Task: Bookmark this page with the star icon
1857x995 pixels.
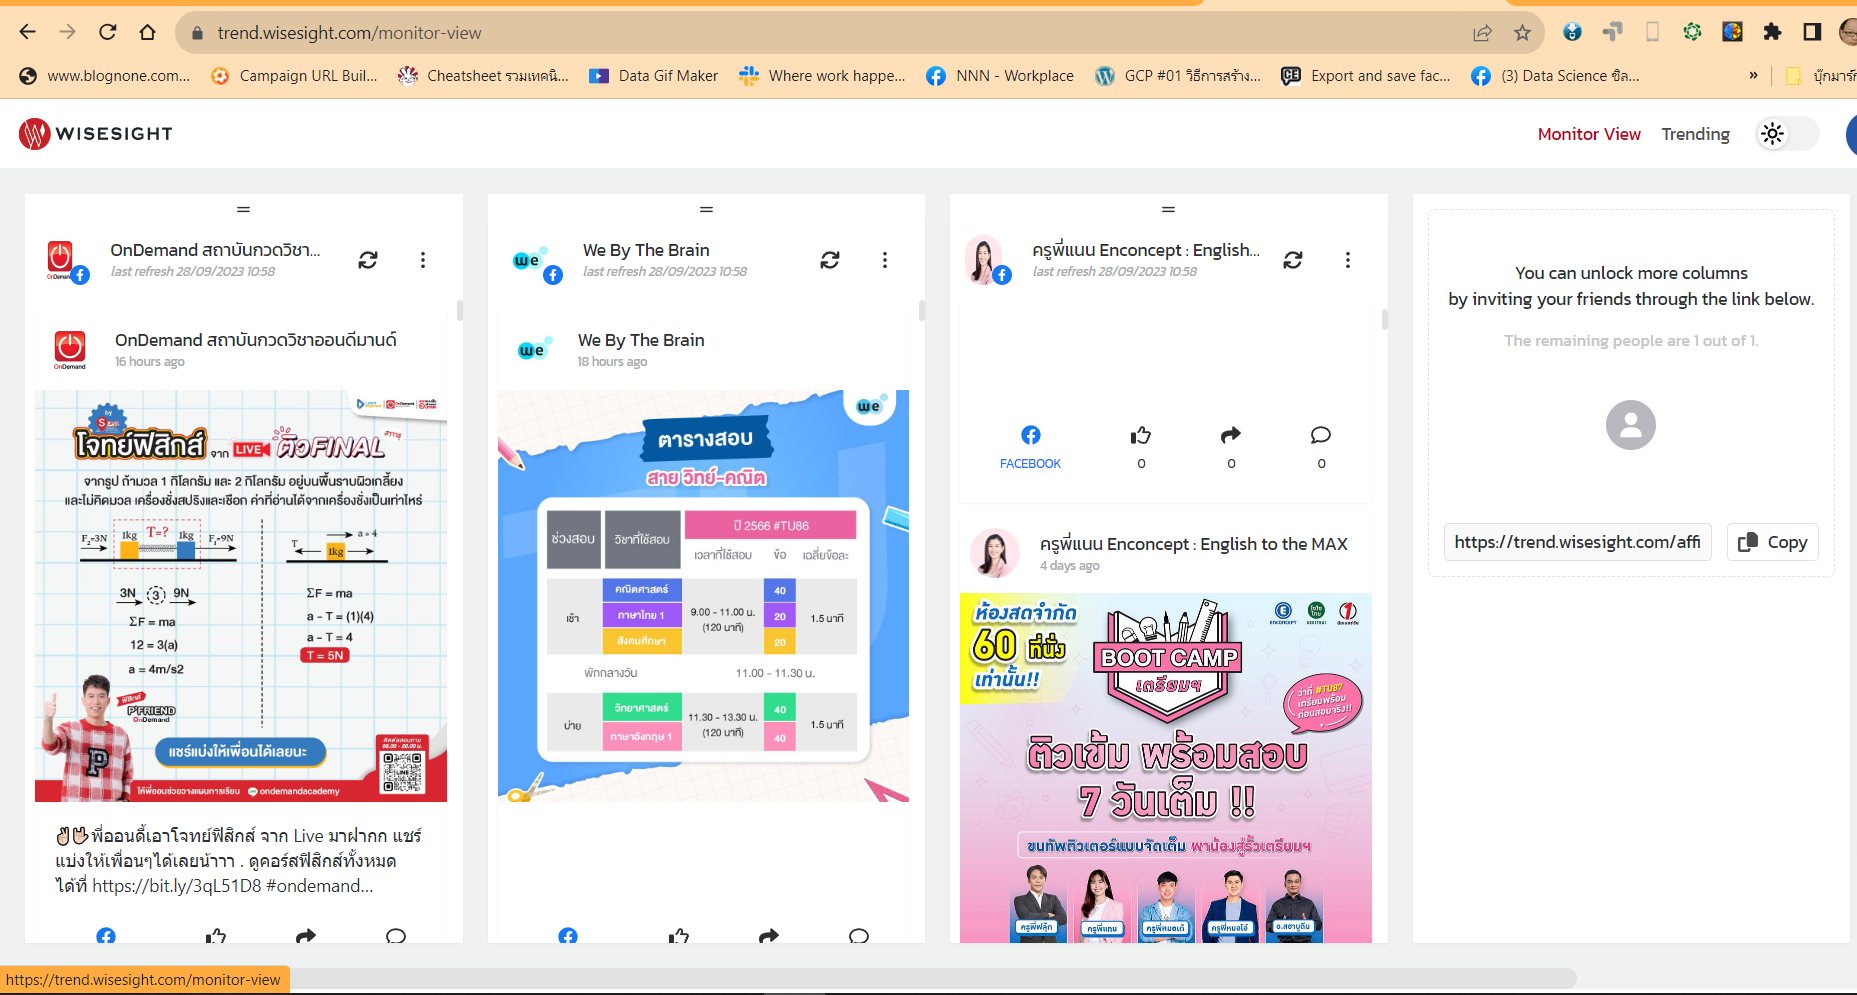Action: click(1522, 33)
